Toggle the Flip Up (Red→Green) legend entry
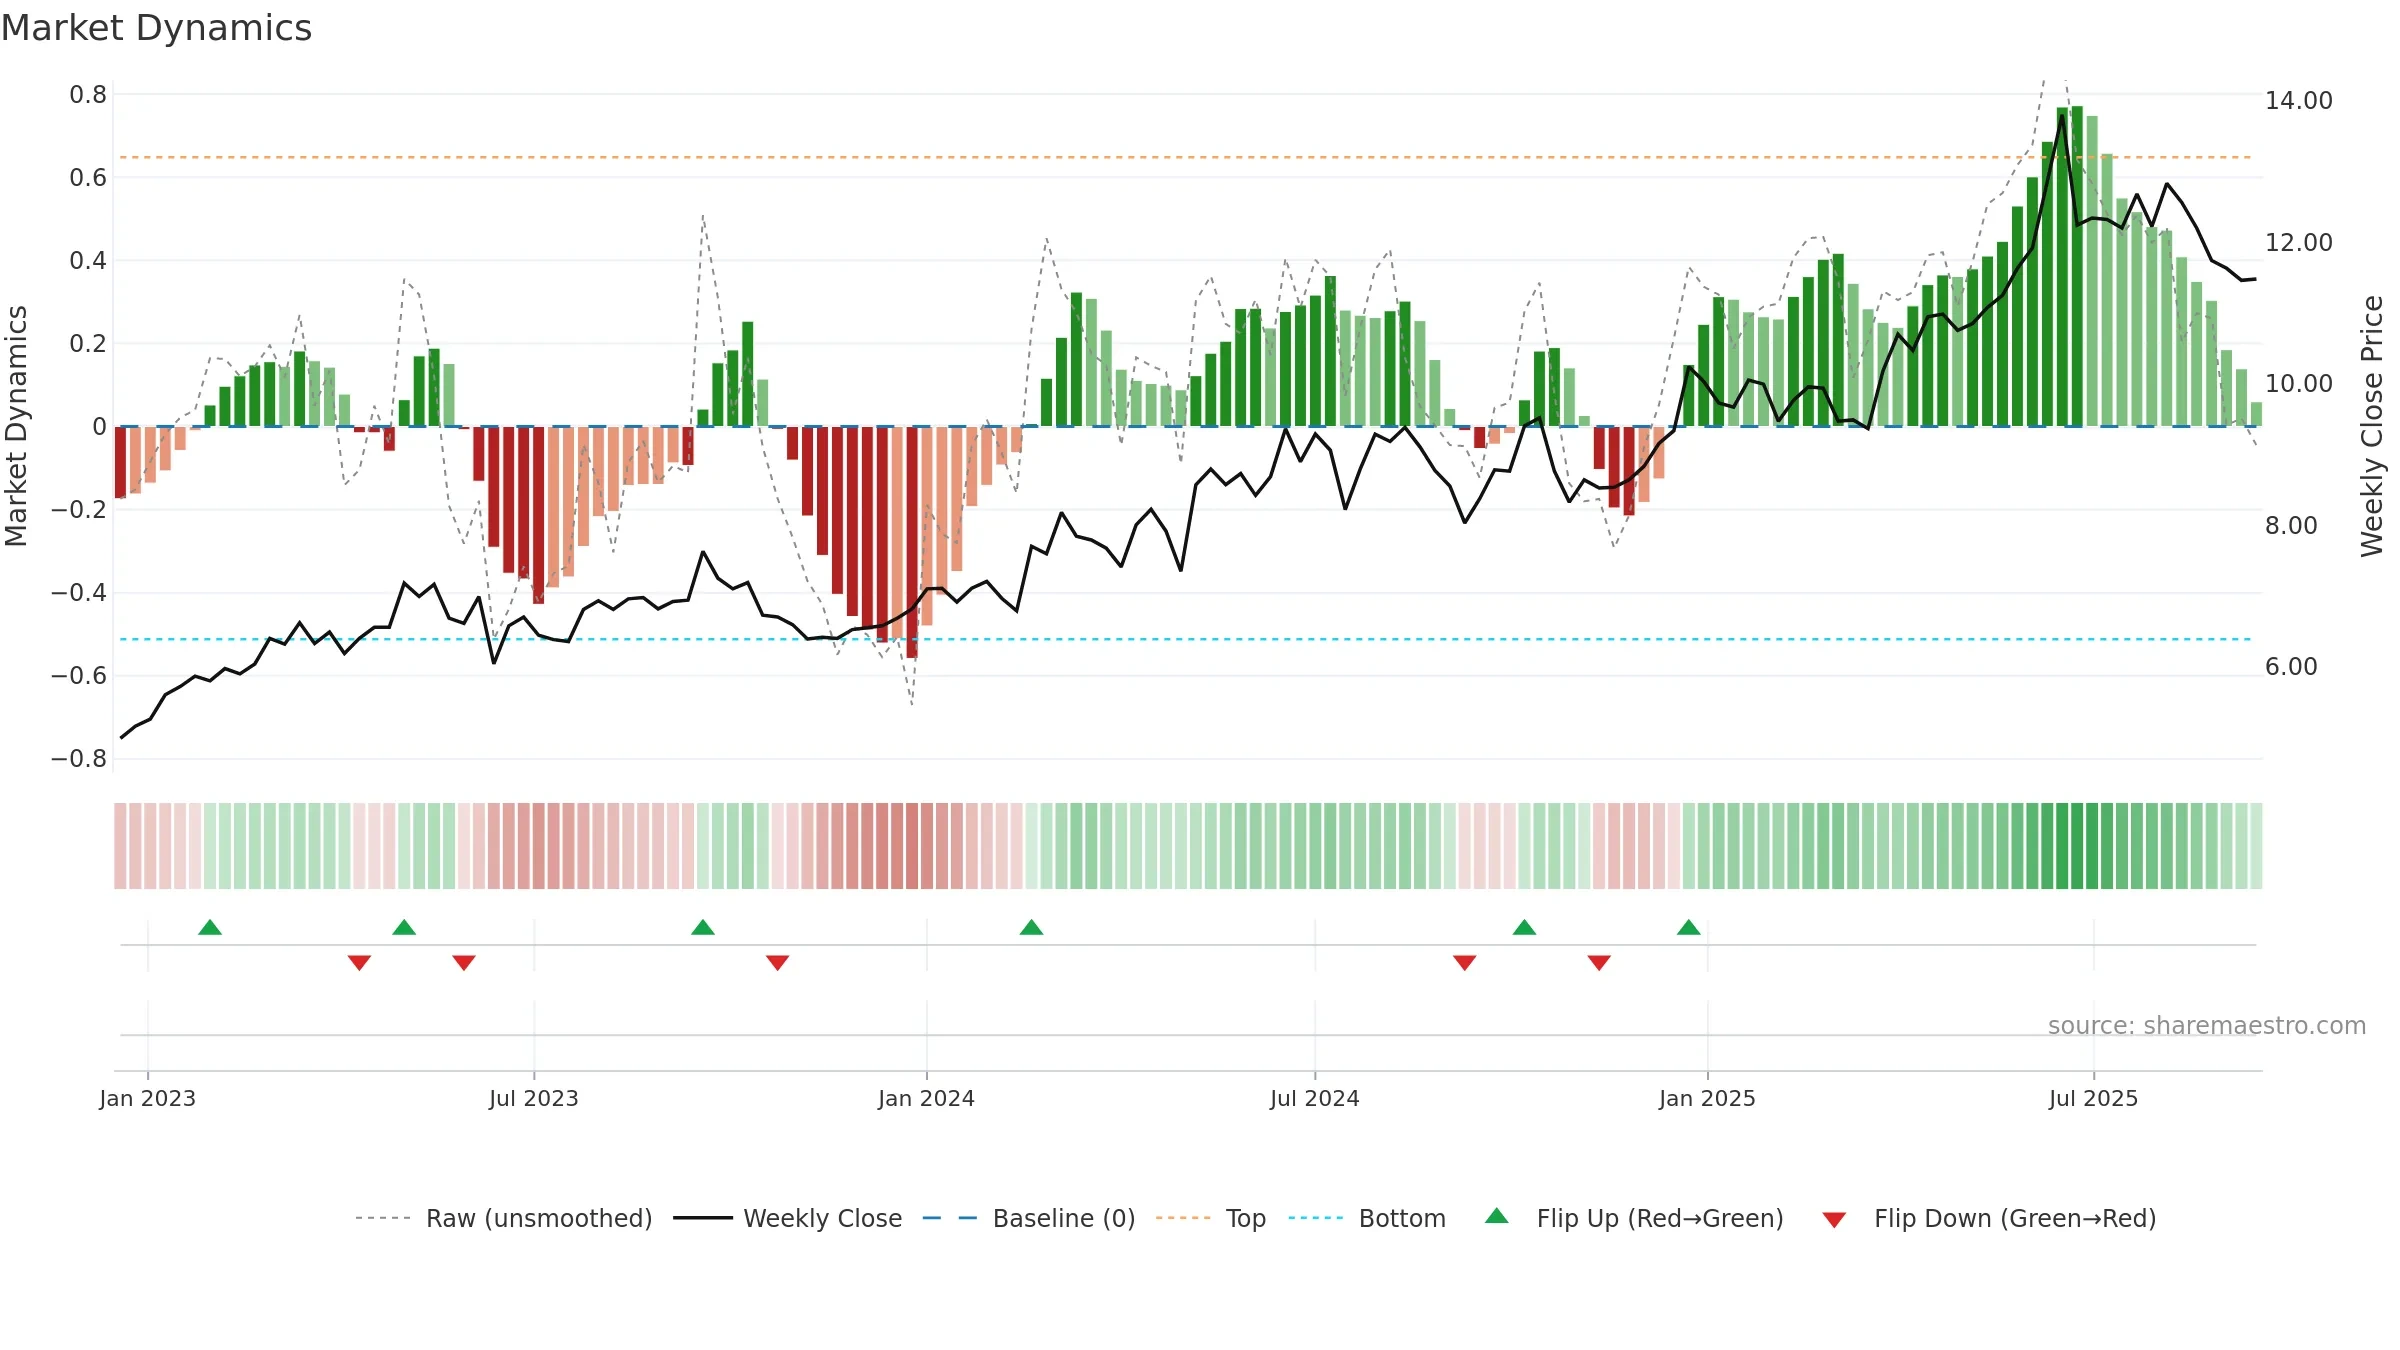This screenshot has height=1350, width=2400. (x=1634, y=1218)
